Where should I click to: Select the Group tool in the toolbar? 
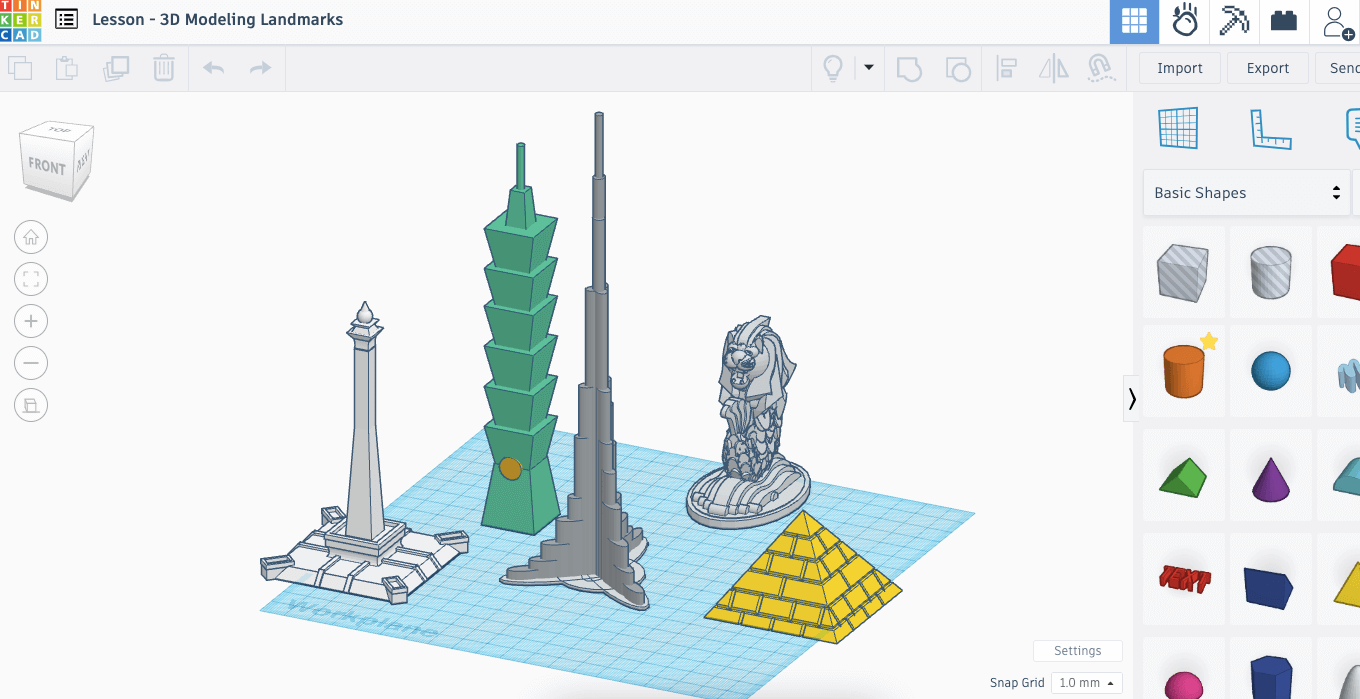point(909,68)
